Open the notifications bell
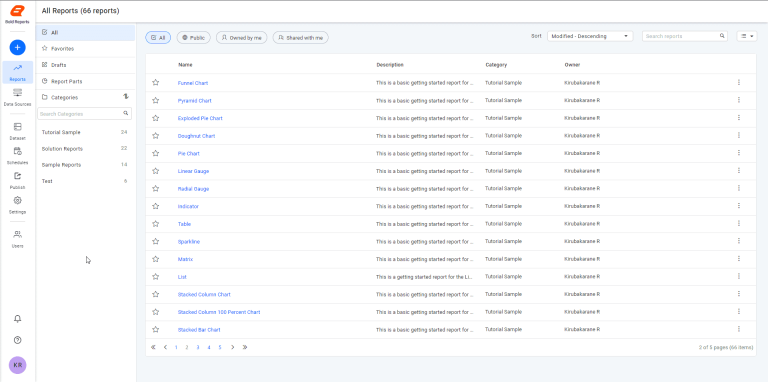Image resolution: width=768 pixels, height=382 pixels. pyautogui.click(x=18, y=319)
